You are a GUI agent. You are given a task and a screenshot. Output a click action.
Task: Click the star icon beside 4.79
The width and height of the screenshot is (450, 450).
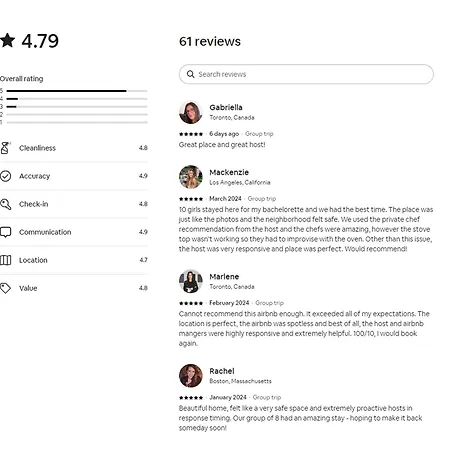click(7, 40)
